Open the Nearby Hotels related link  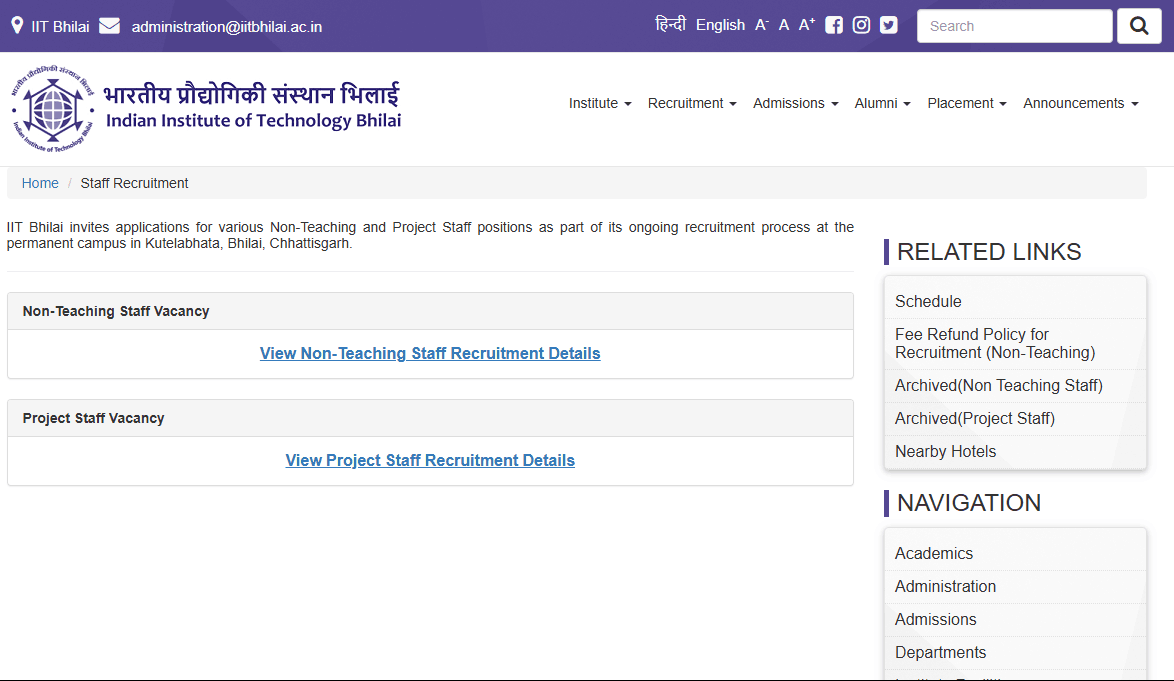[945, 451]
